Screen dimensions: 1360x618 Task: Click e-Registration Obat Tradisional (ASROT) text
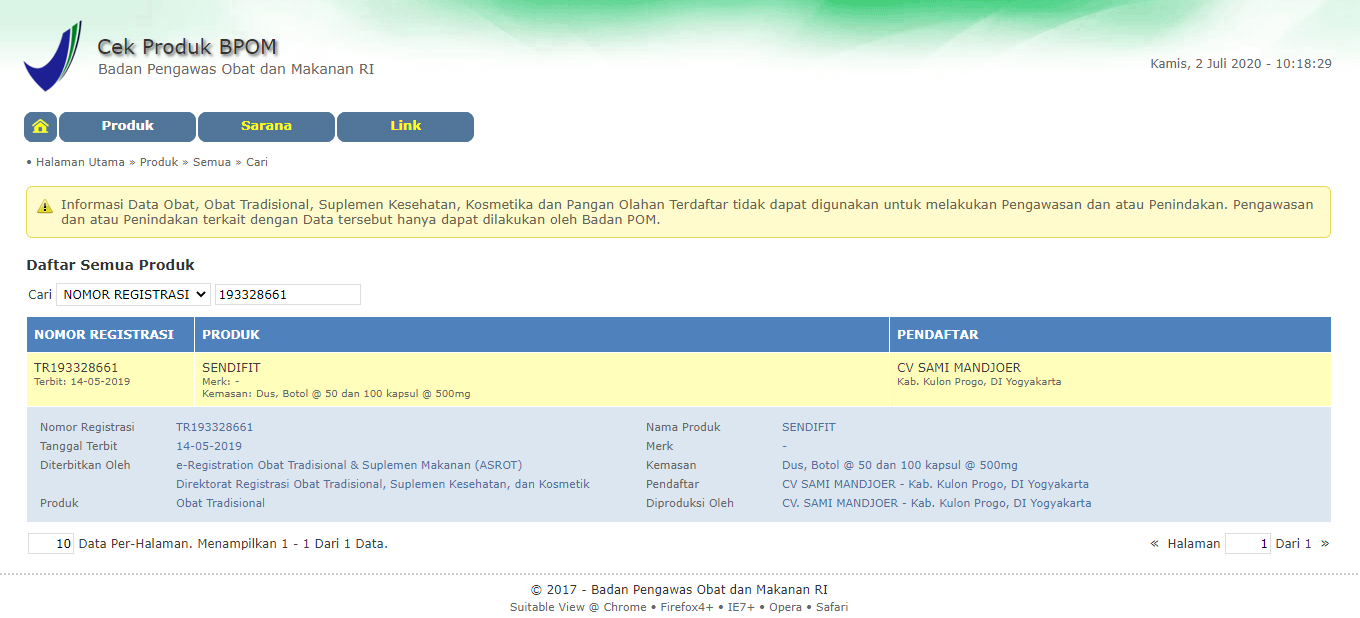tap(349, 465)
